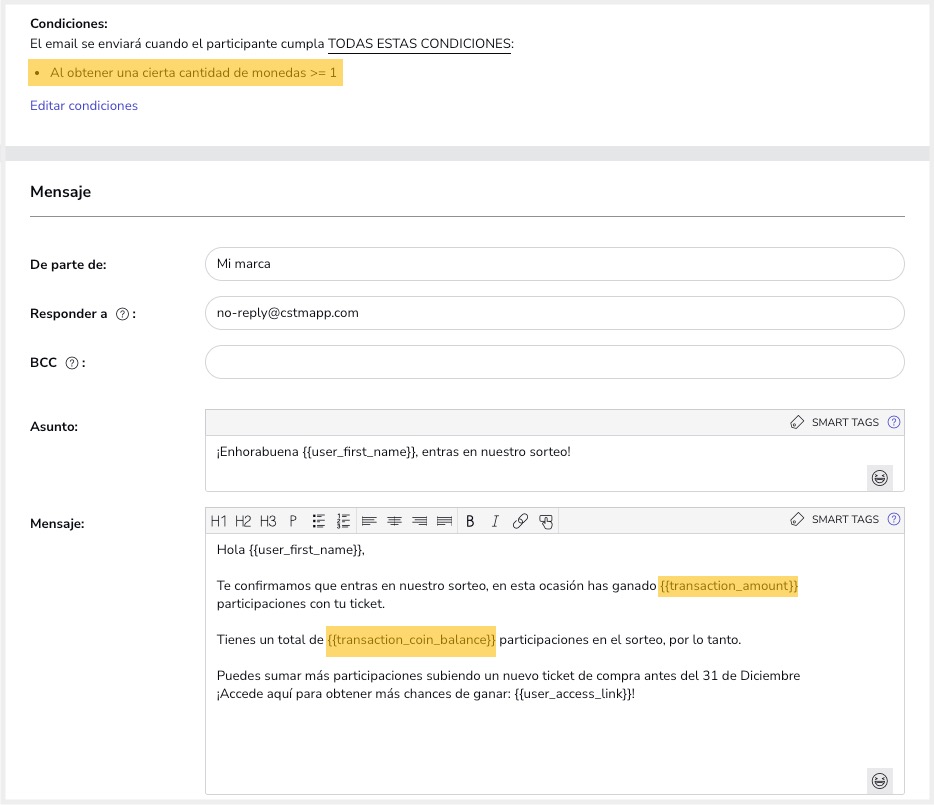This screenshot has height=805, width=934.
Task: Insert a hyperlink with link icon
Action: pyautogui.click(x=520, y=521)
